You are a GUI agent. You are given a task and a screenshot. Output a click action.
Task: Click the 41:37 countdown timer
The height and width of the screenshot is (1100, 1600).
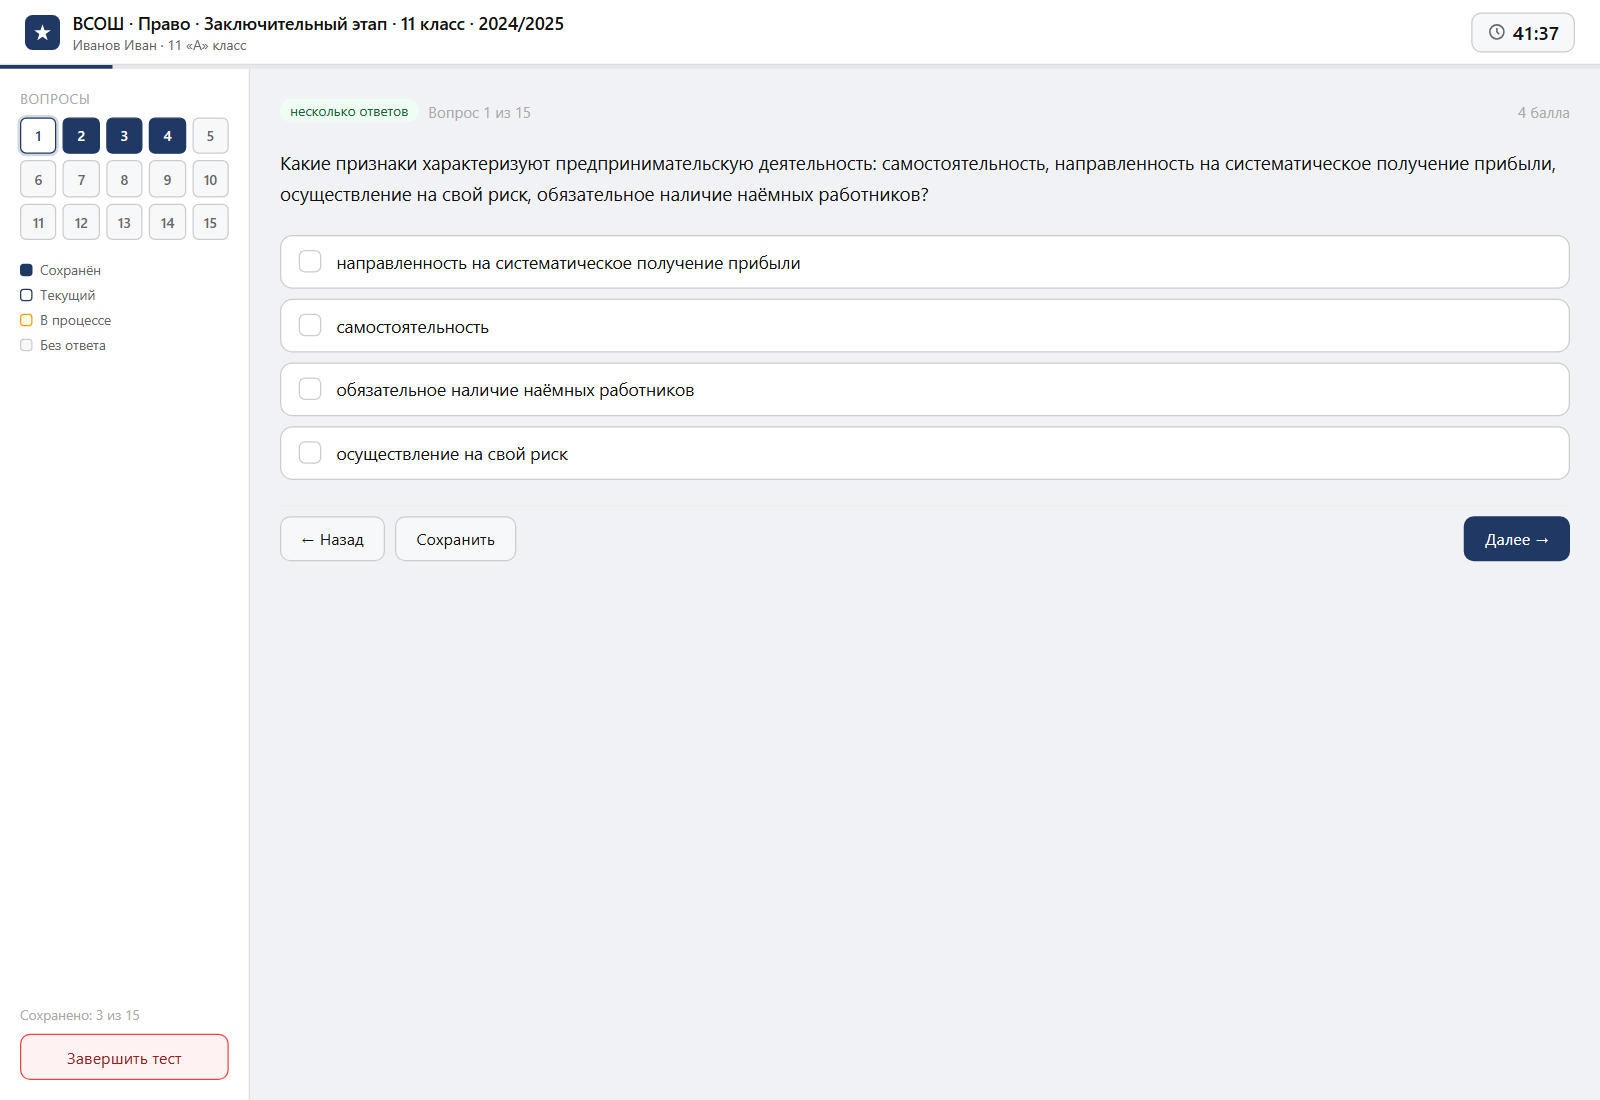coord(1522,33)
